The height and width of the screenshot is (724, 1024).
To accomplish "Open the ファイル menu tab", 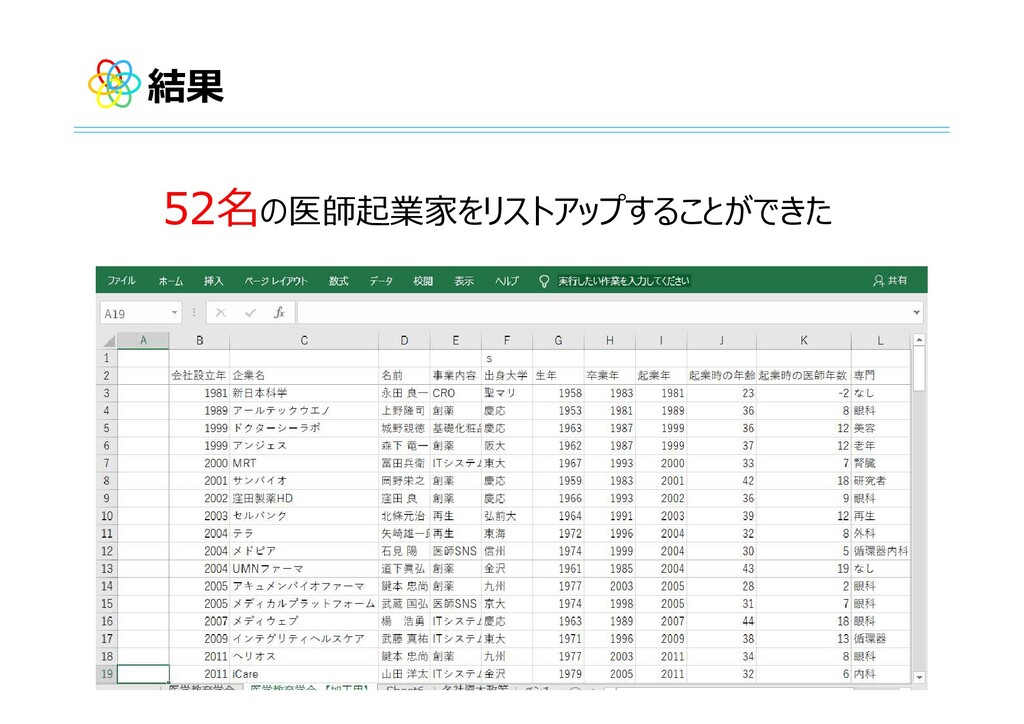I will point(121,281).
